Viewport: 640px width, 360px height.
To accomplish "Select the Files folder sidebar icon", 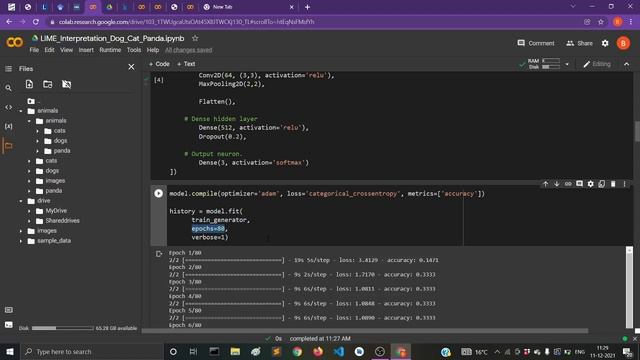I will point(8,145).
